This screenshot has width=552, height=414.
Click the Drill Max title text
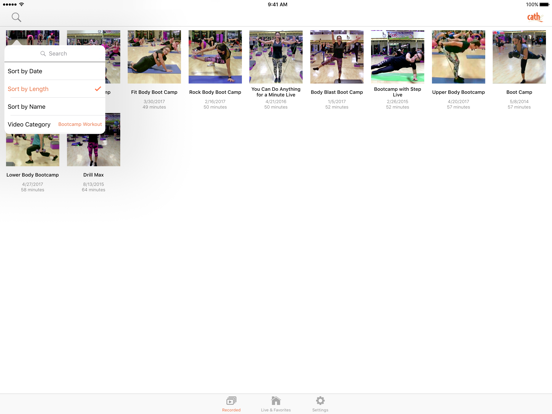click(93, 175)
